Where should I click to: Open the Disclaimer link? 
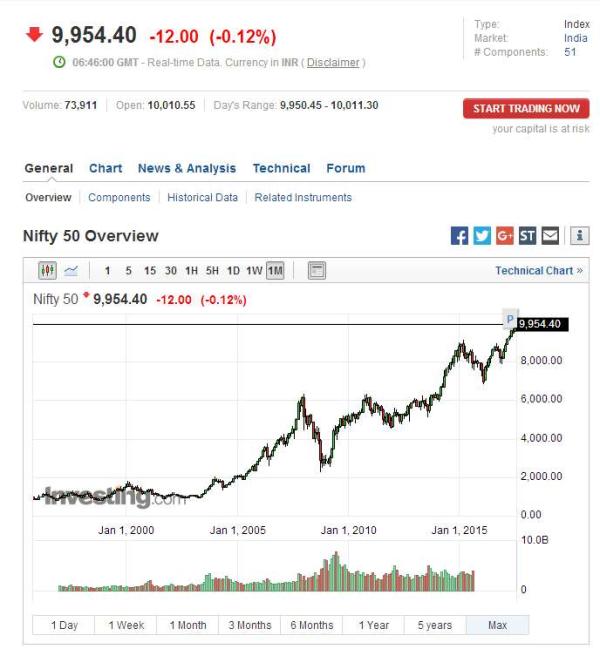pyautogui.click(x=334, y=63)
